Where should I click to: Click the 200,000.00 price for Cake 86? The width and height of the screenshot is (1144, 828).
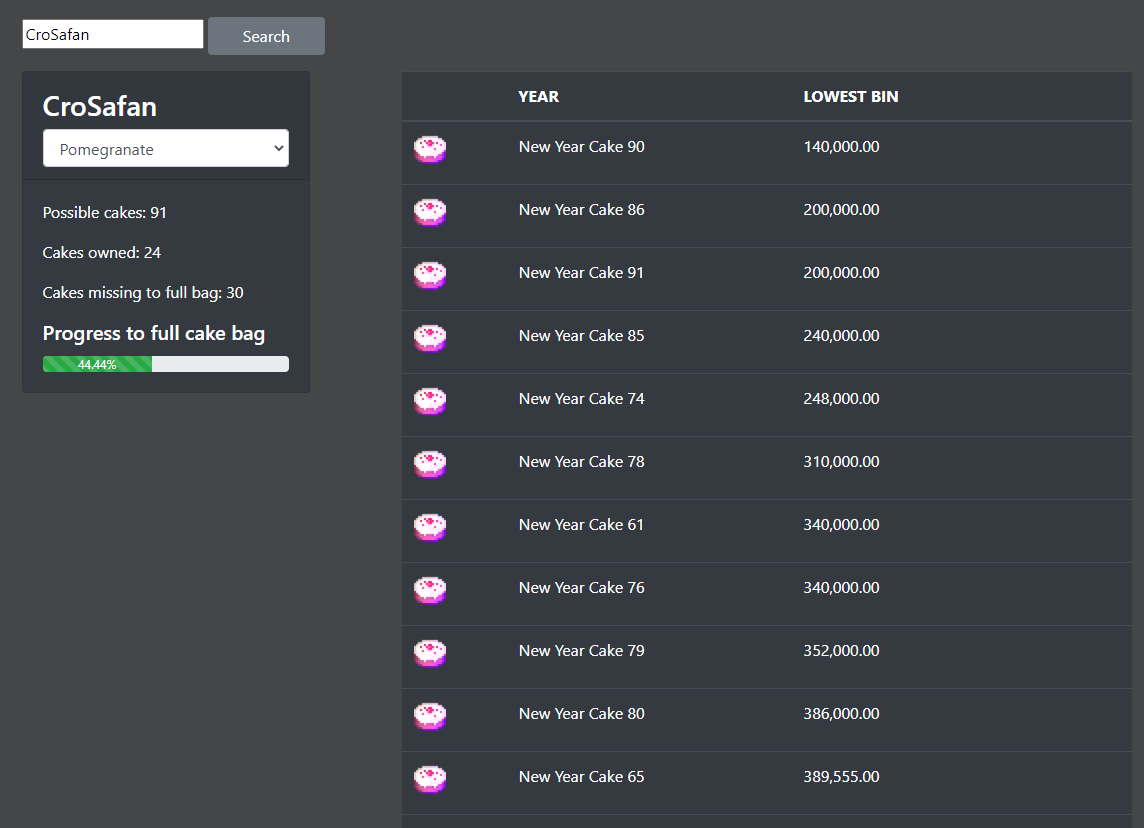point(841,209)
